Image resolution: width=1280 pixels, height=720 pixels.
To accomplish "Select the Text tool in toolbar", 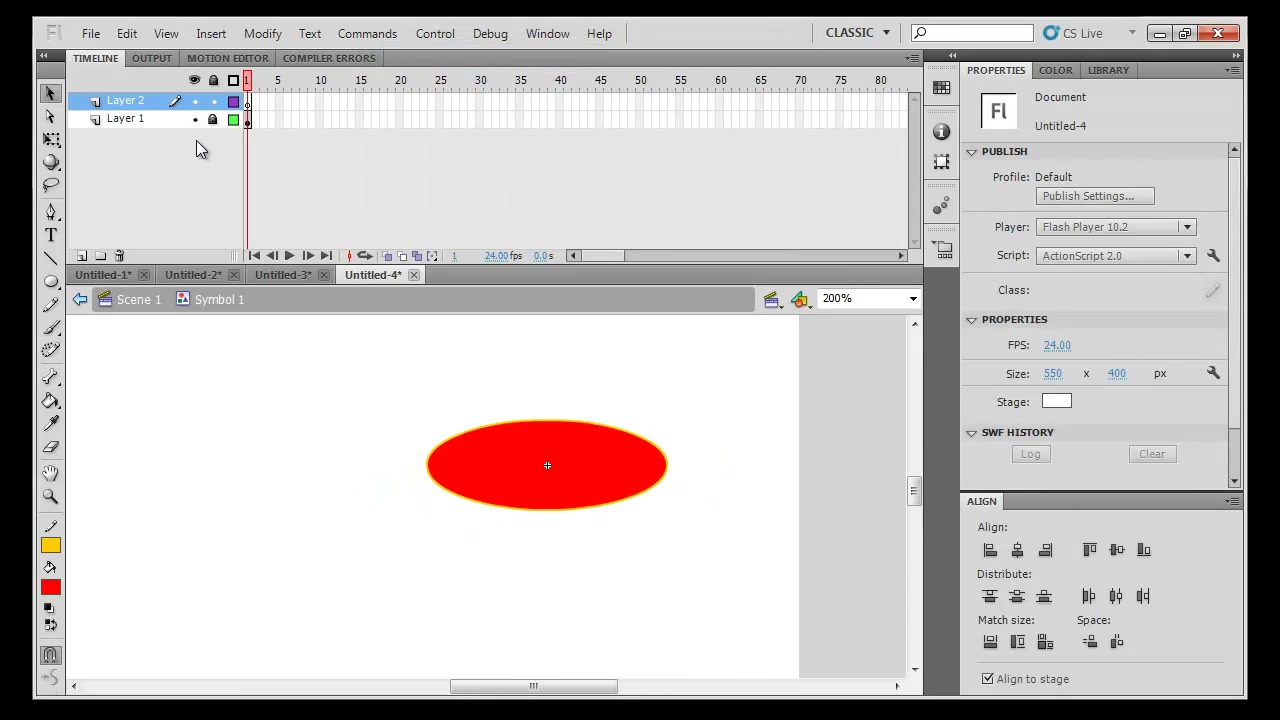I will coord(51,235).
